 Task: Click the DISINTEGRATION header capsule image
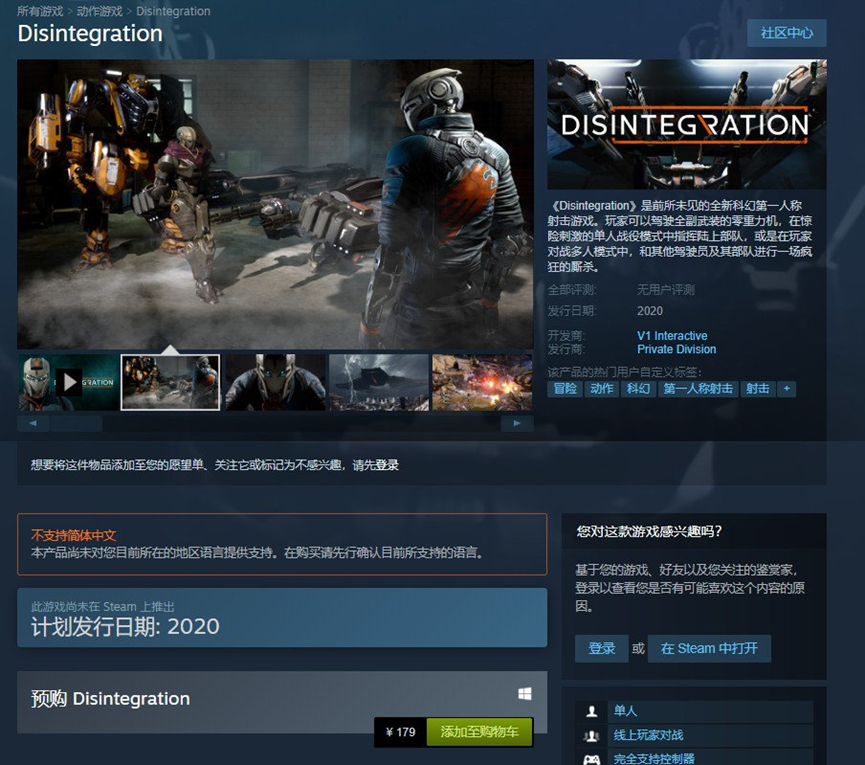pos(687,124)
